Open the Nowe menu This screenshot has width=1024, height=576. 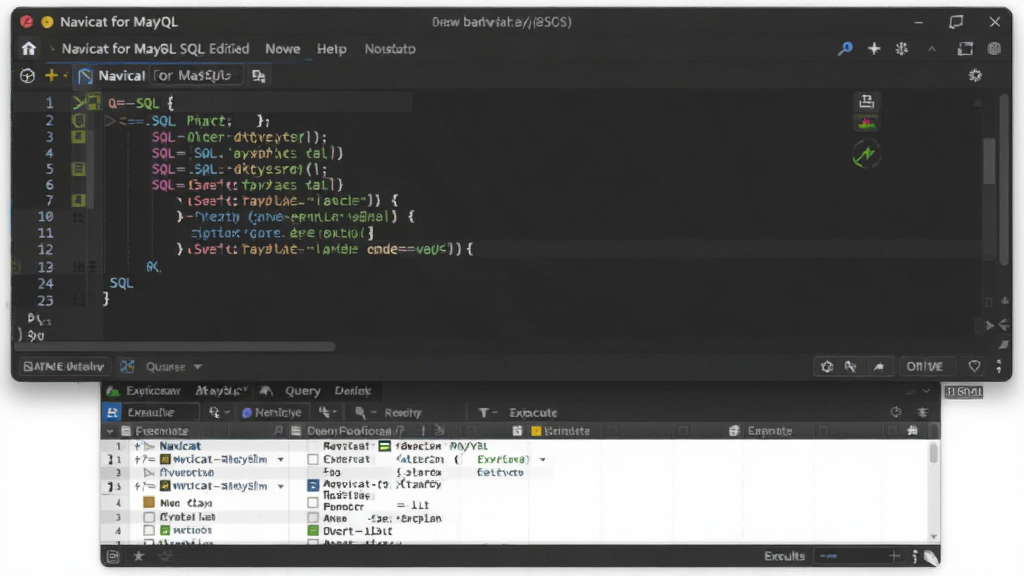tap(283, 49)
